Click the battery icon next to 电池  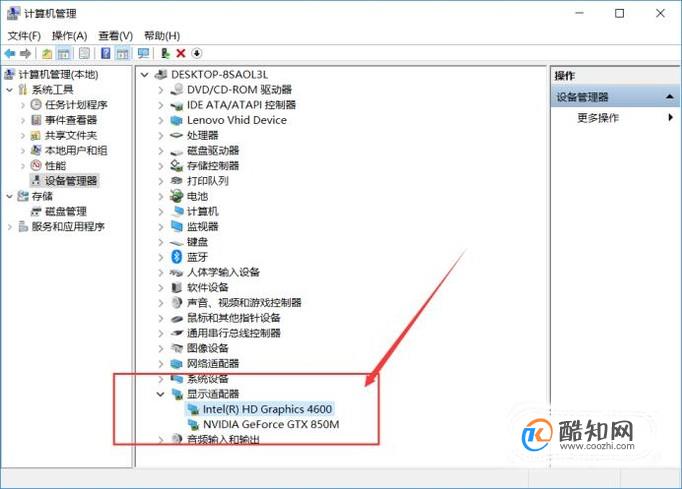[x=176, y=196]
